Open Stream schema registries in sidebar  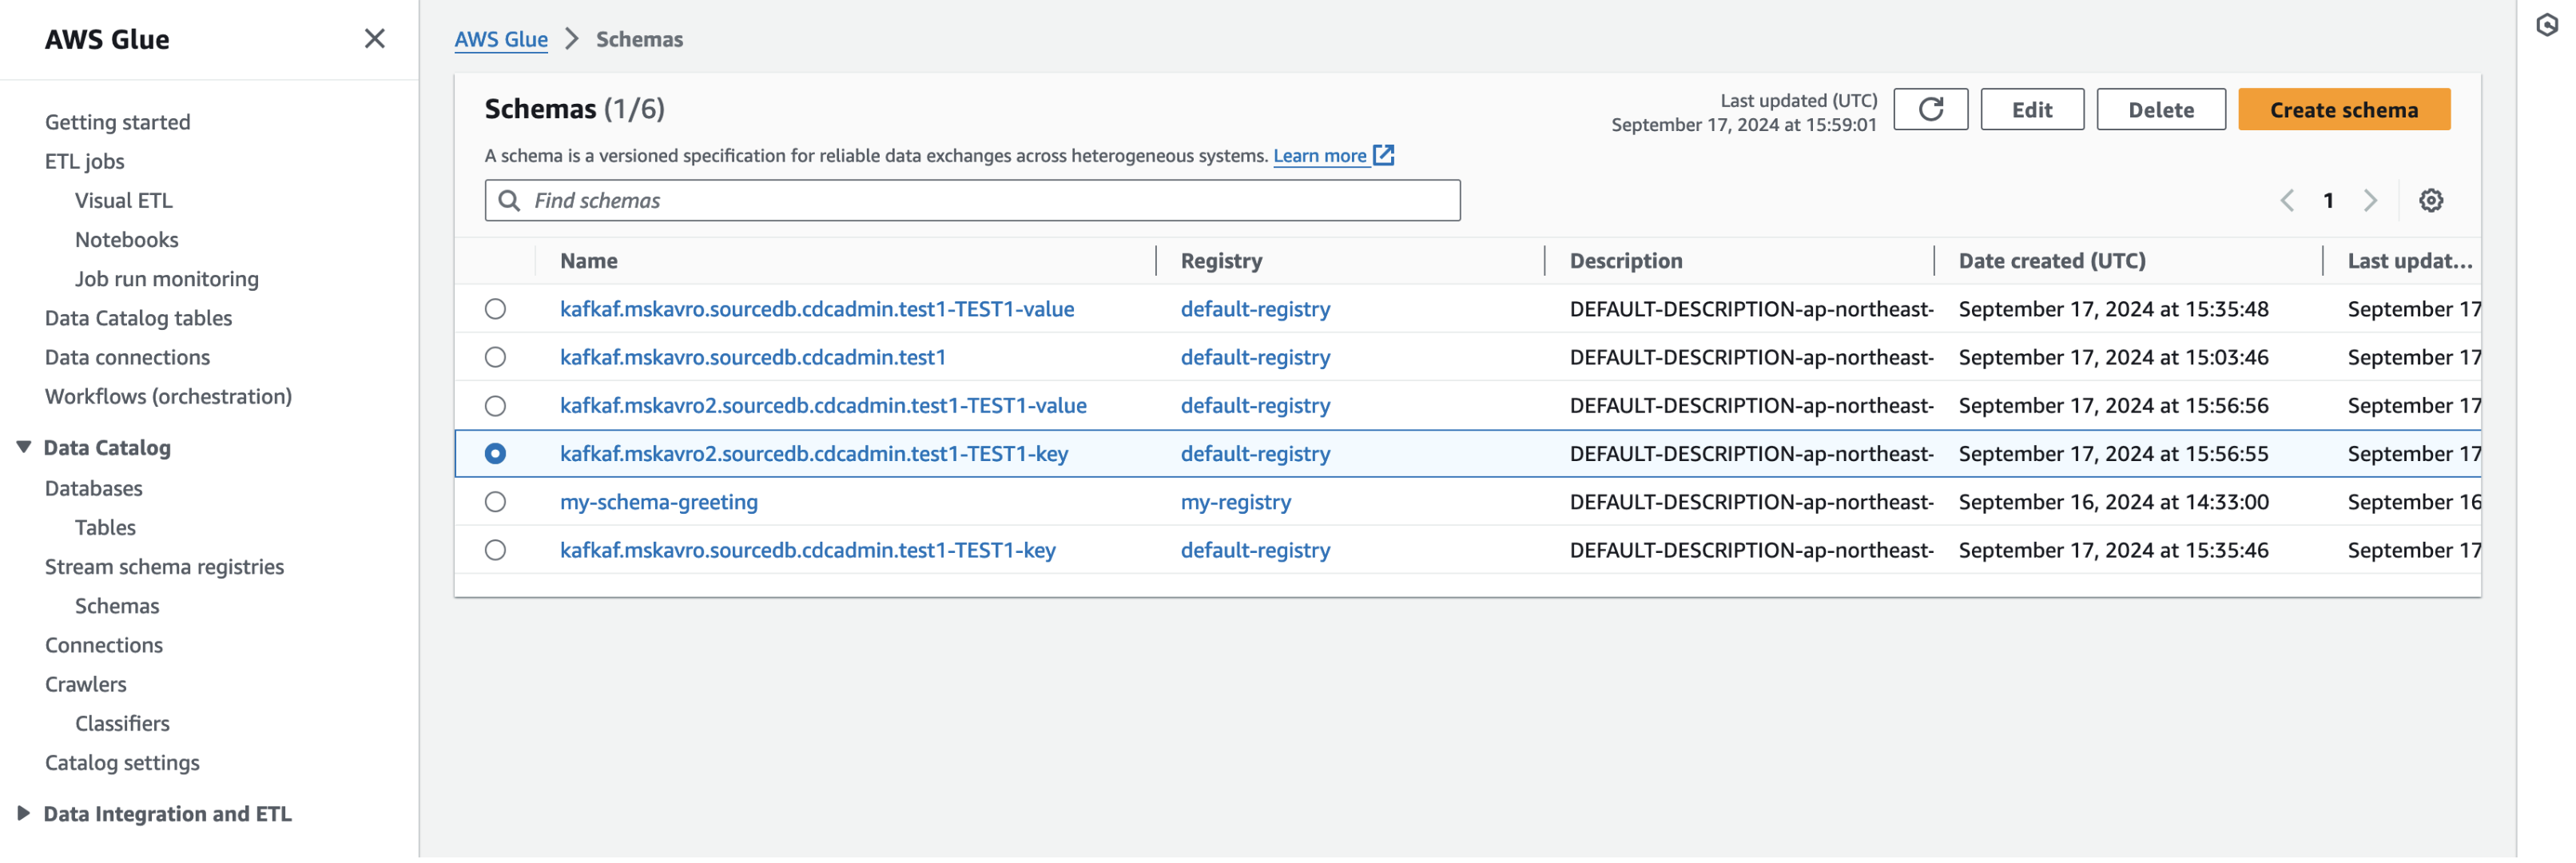(x=164, y=567)
